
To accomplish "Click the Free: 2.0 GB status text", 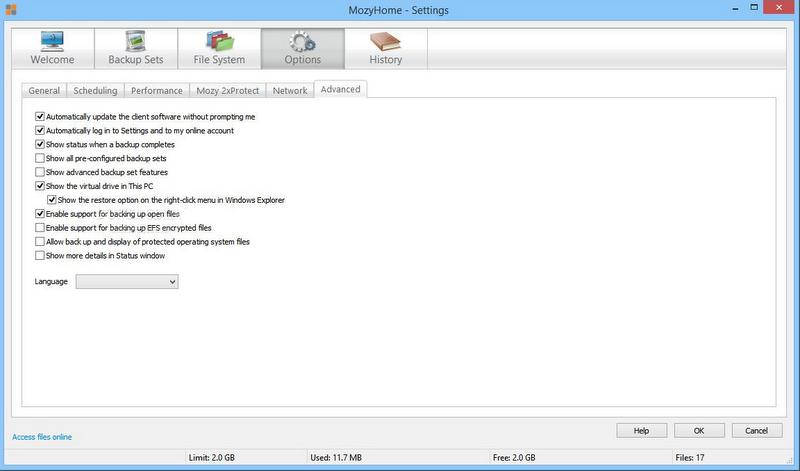I will pos(514,458).
